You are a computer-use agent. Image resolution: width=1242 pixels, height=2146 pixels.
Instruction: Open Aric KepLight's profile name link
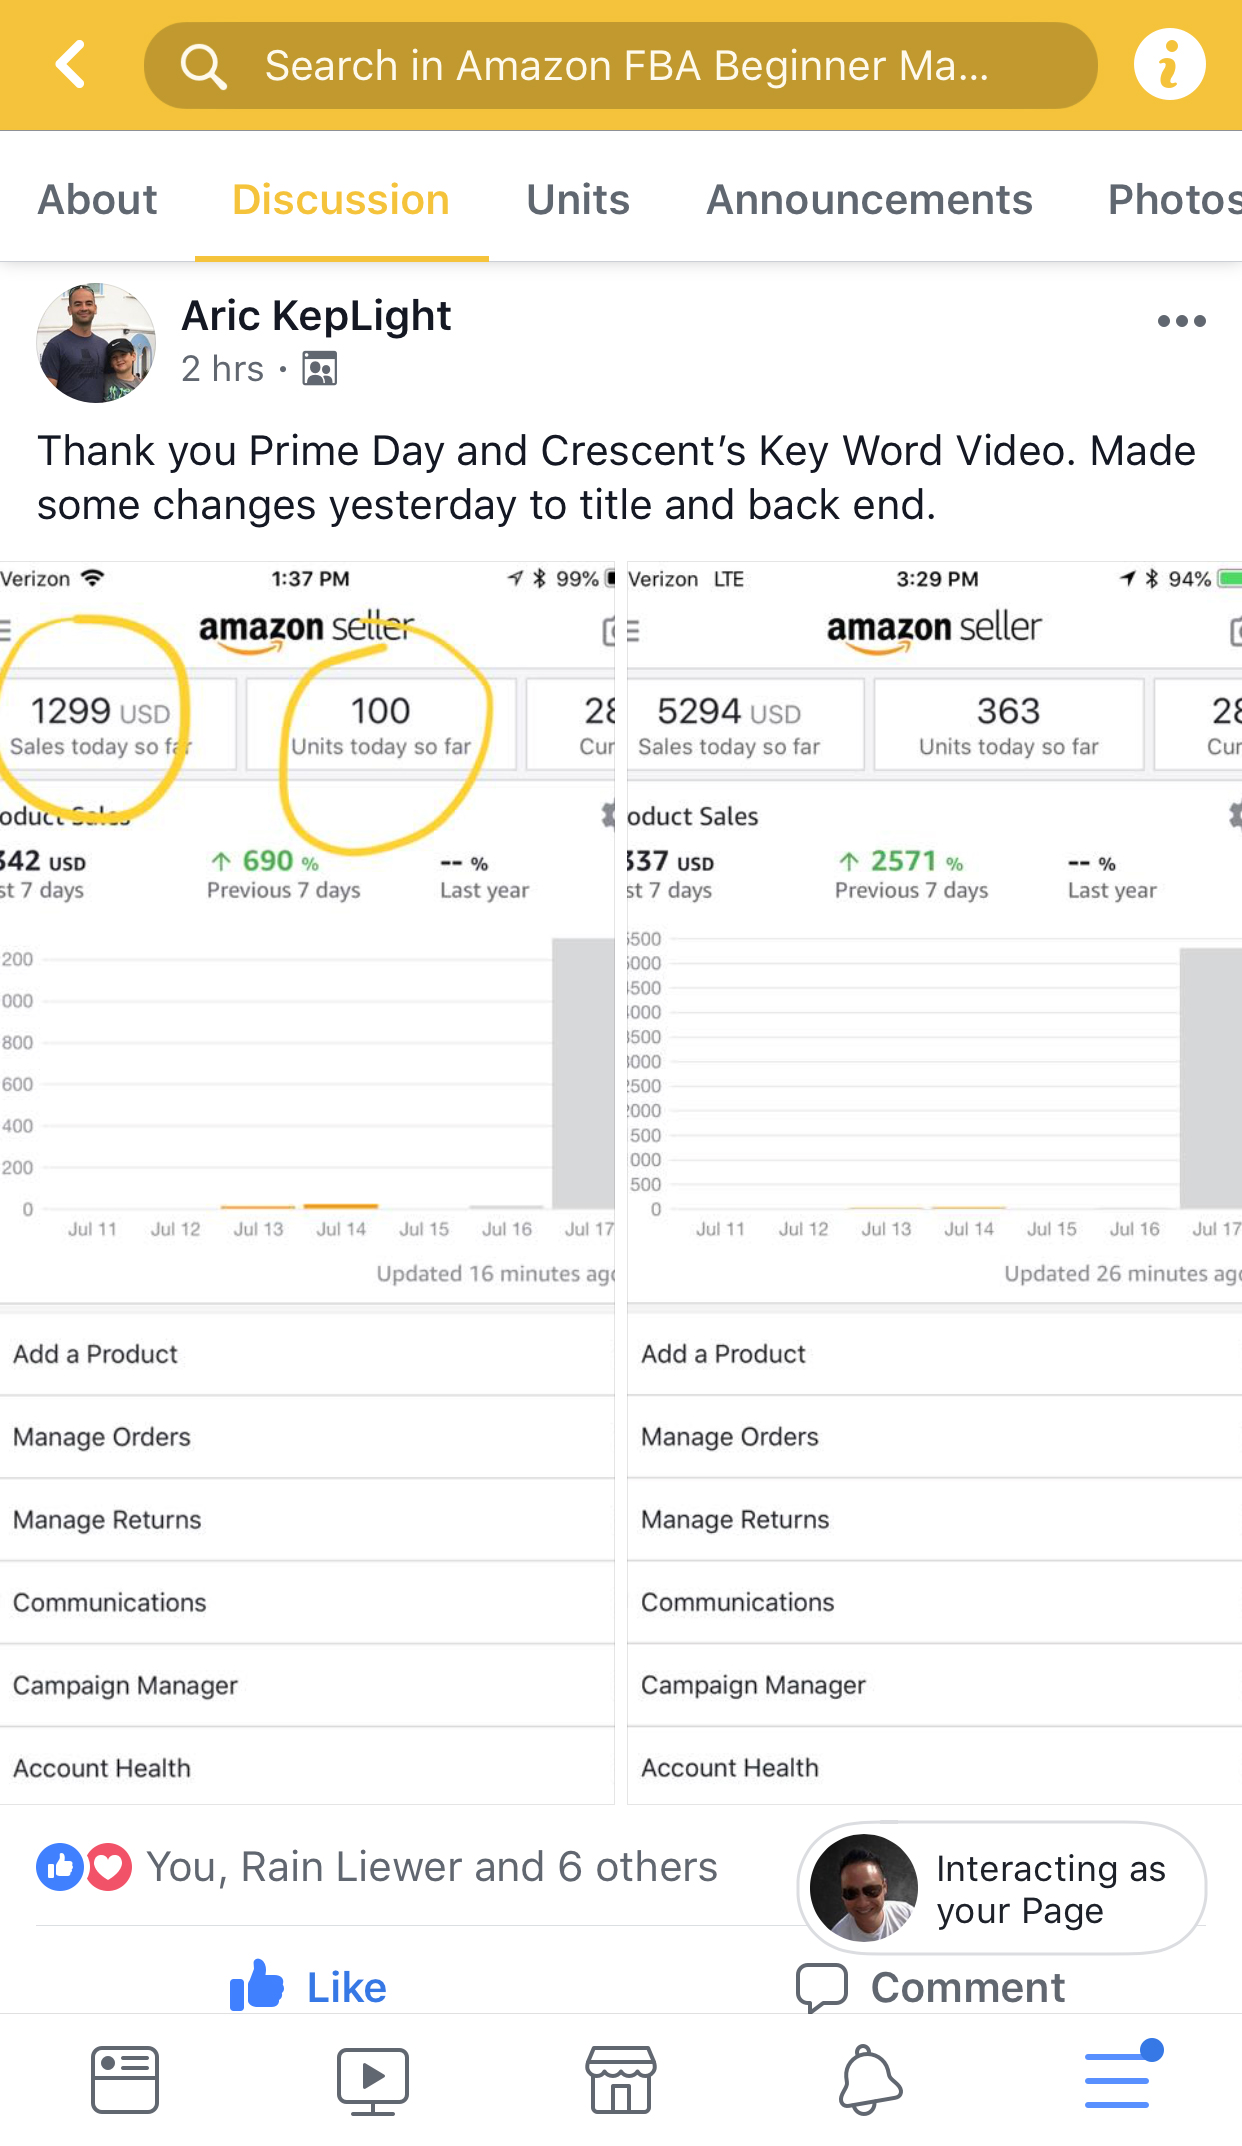point(316,316)
